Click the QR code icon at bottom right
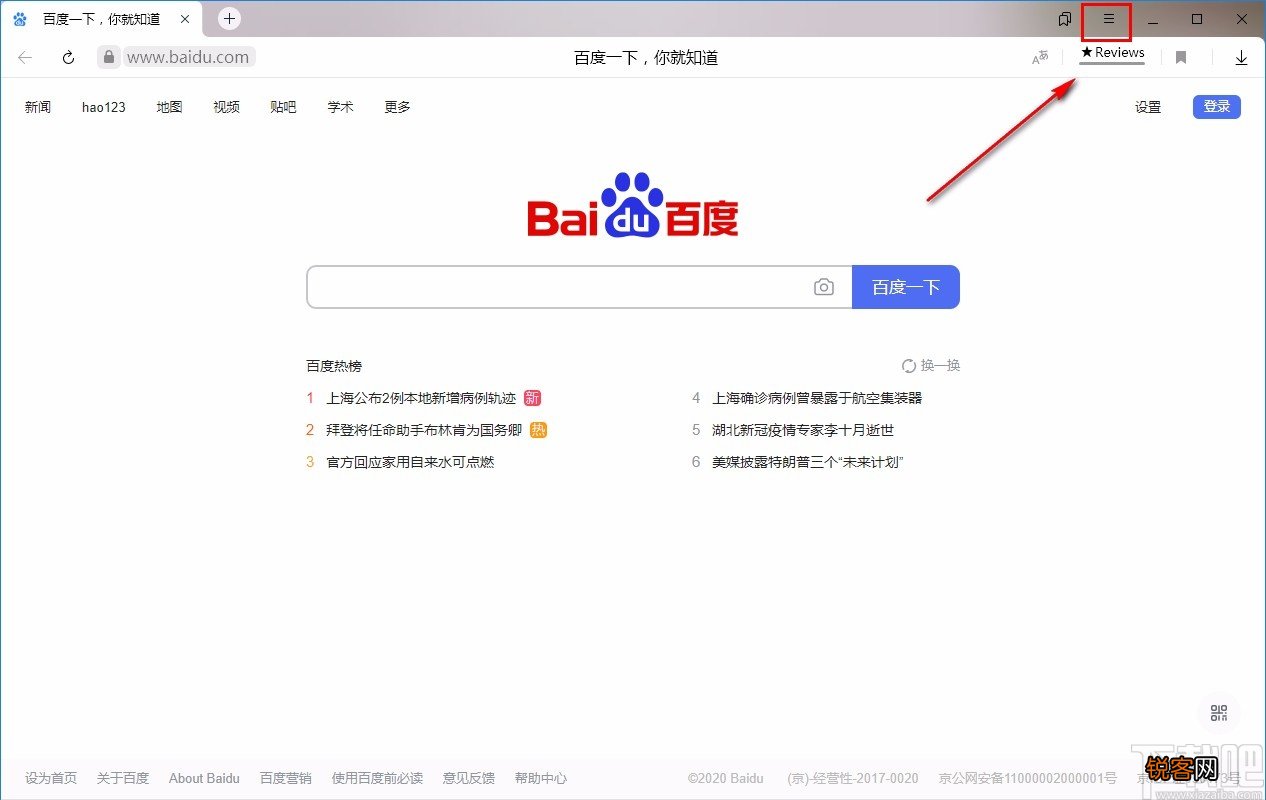The image size is (1266, 800). point(1219,713)
